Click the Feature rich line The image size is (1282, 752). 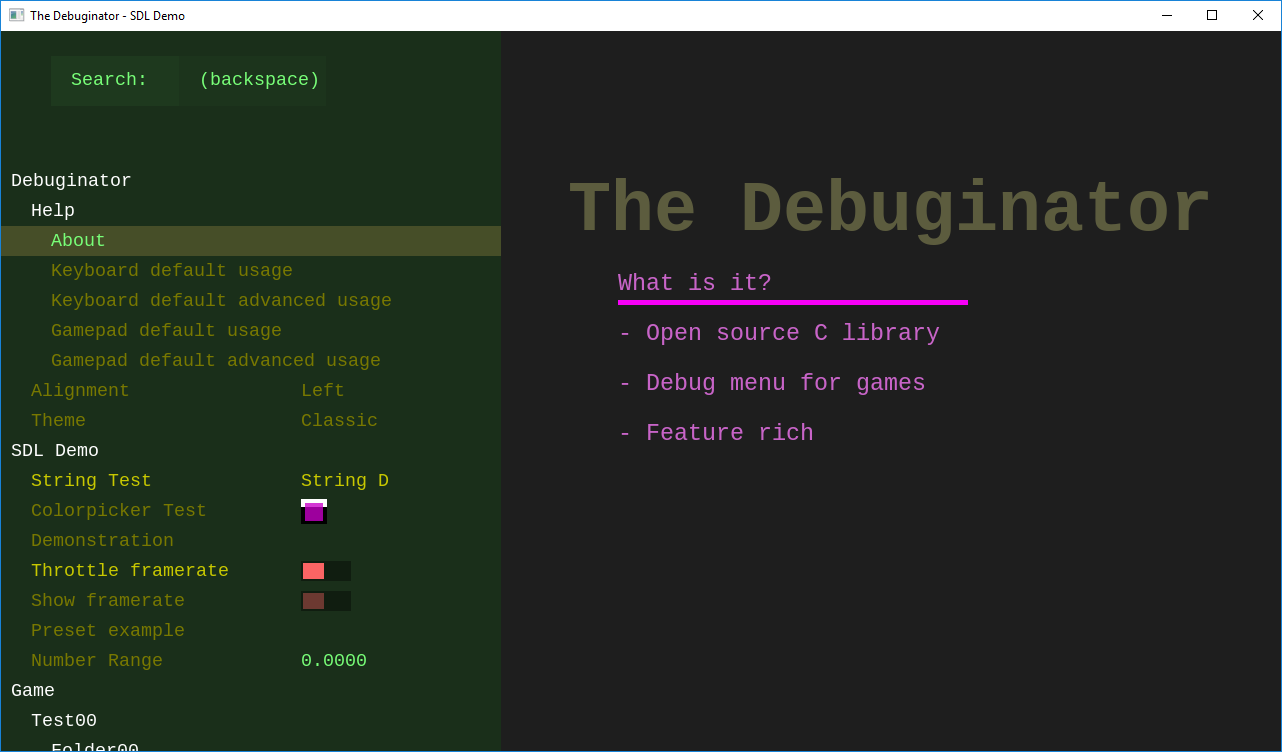pos(716,433)
